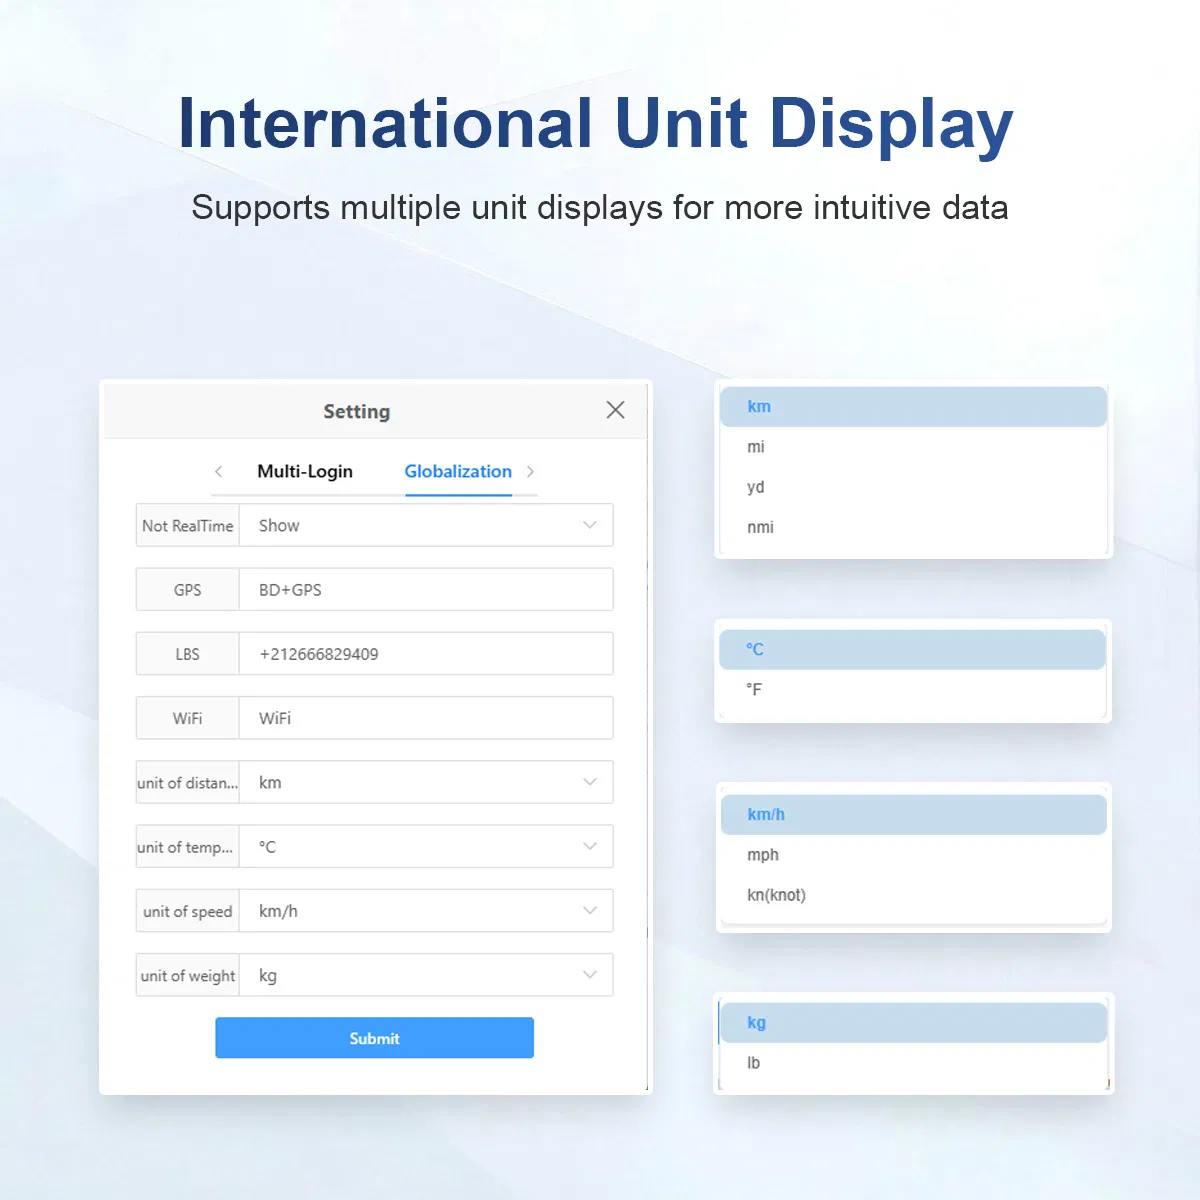Pick kn(knot) in the speed list
1200x1200 pixels.
click(x=913, y=895)
